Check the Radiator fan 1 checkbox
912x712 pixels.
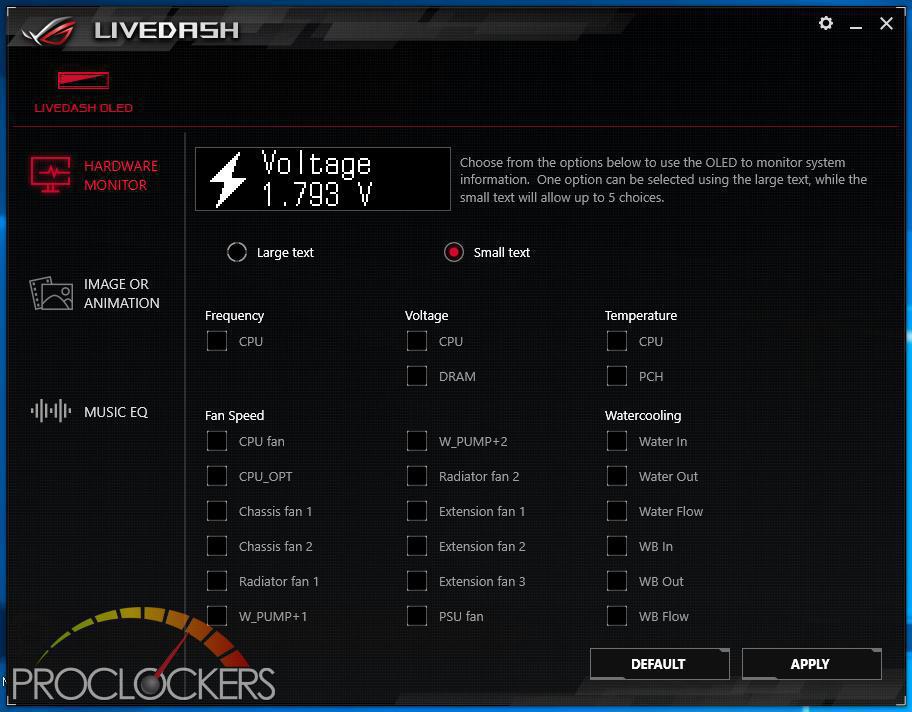[x=217, y=581]
